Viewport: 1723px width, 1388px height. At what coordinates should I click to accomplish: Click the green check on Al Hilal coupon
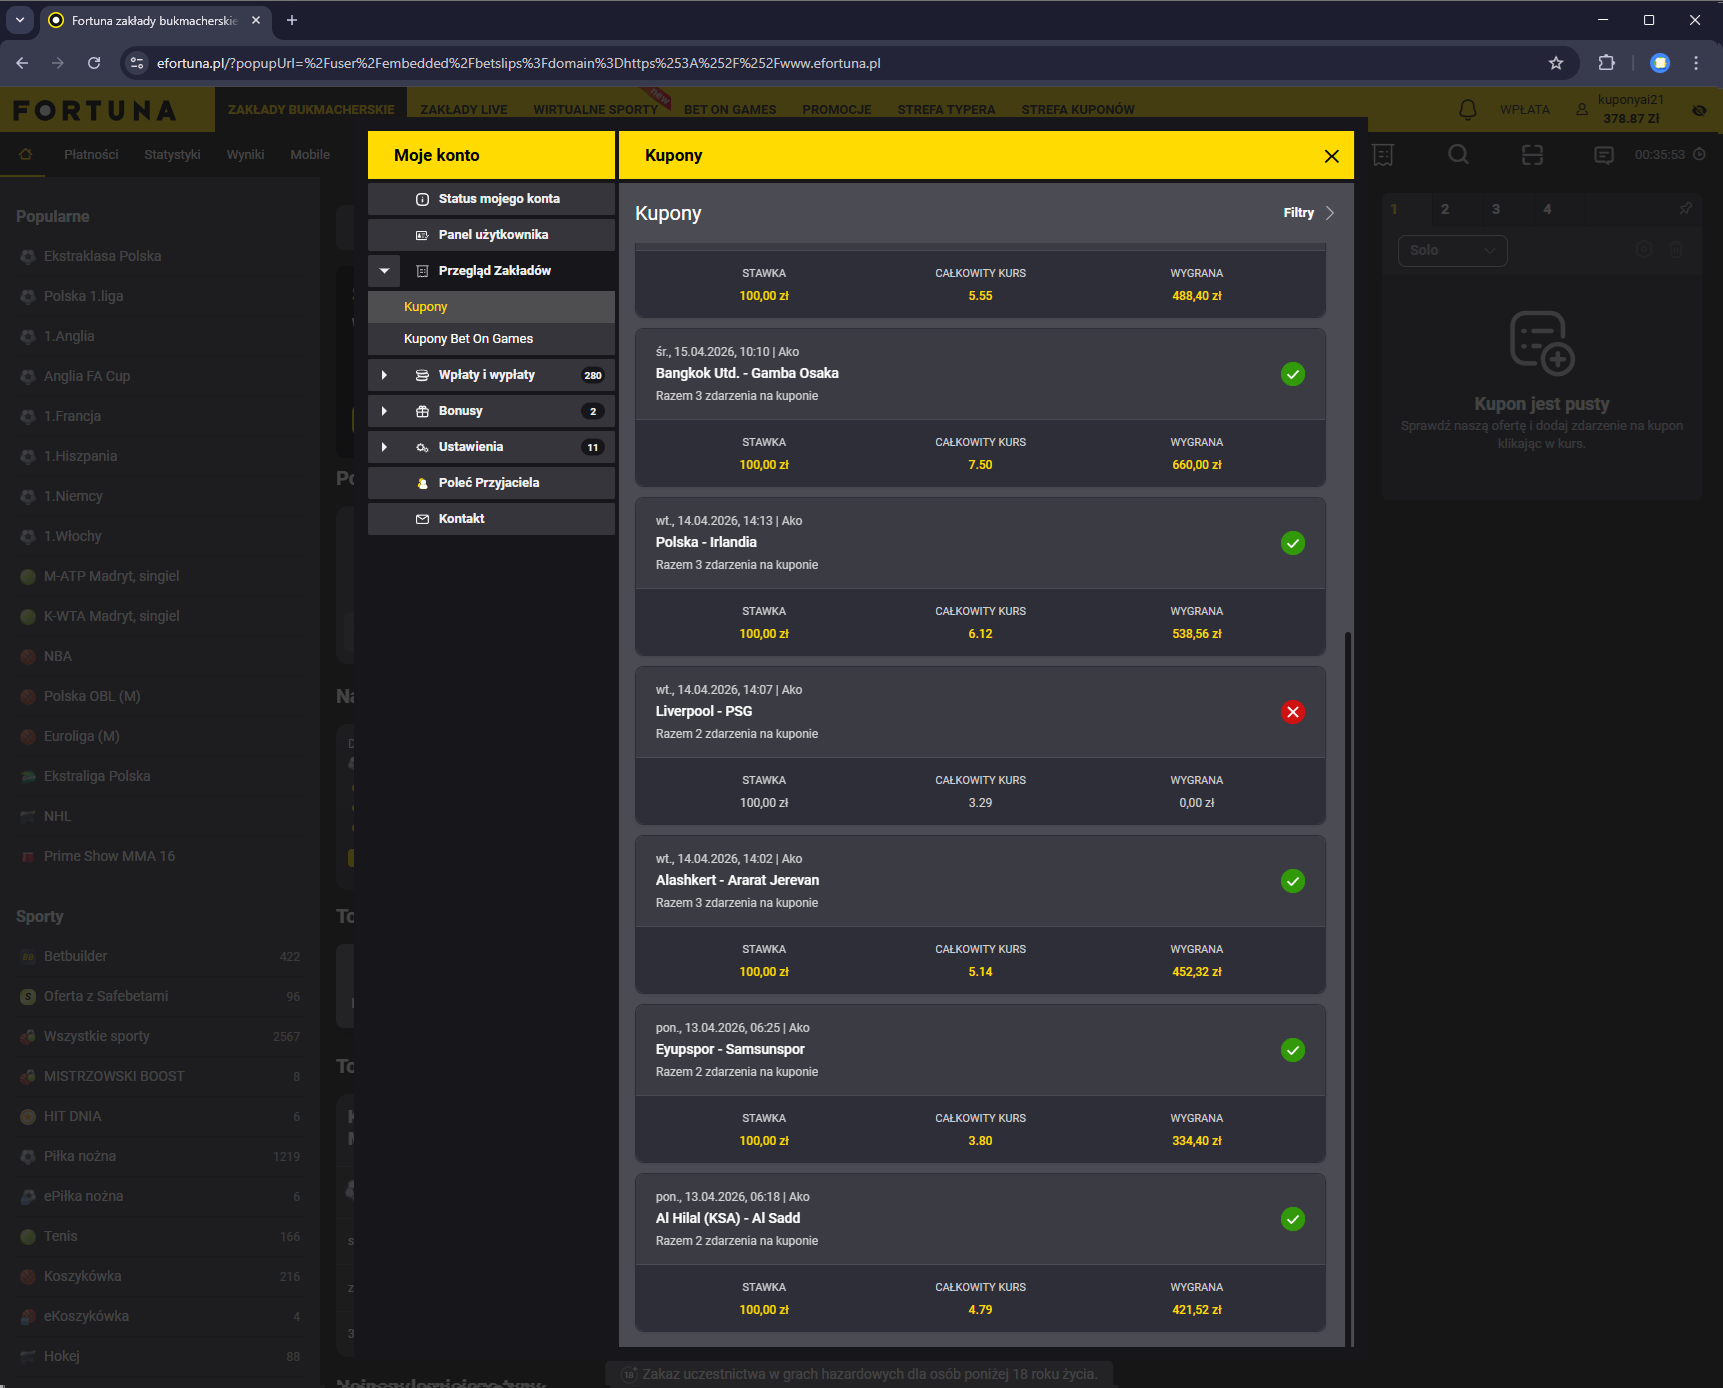(1293, 1219)
